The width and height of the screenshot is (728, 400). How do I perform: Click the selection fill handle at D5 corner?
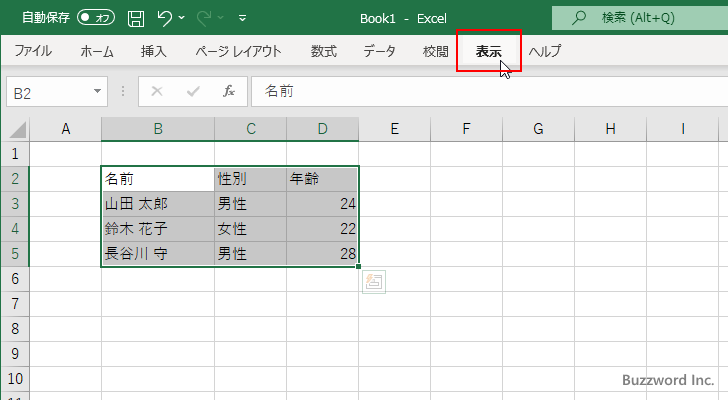[x=358, y=266]
